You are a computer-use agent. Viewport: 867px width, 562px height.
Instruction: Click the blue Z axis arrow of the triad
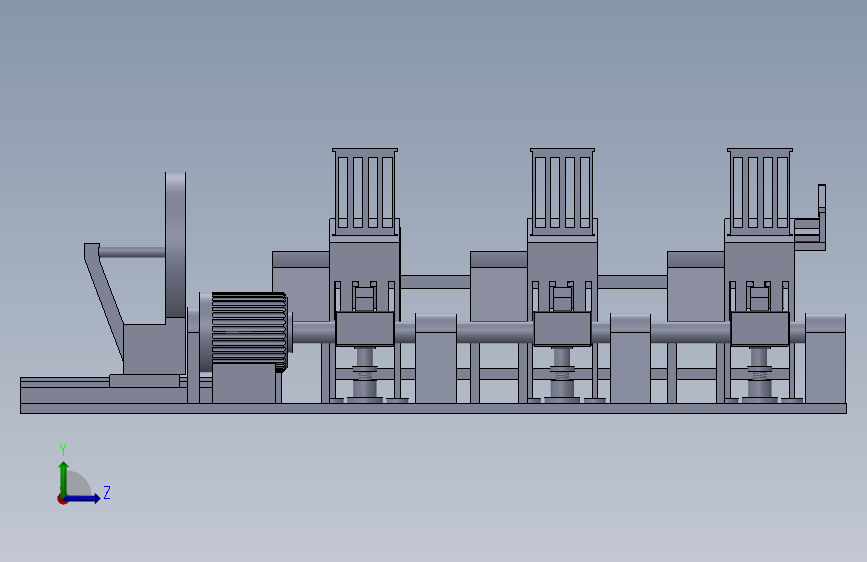pos(83,498)
